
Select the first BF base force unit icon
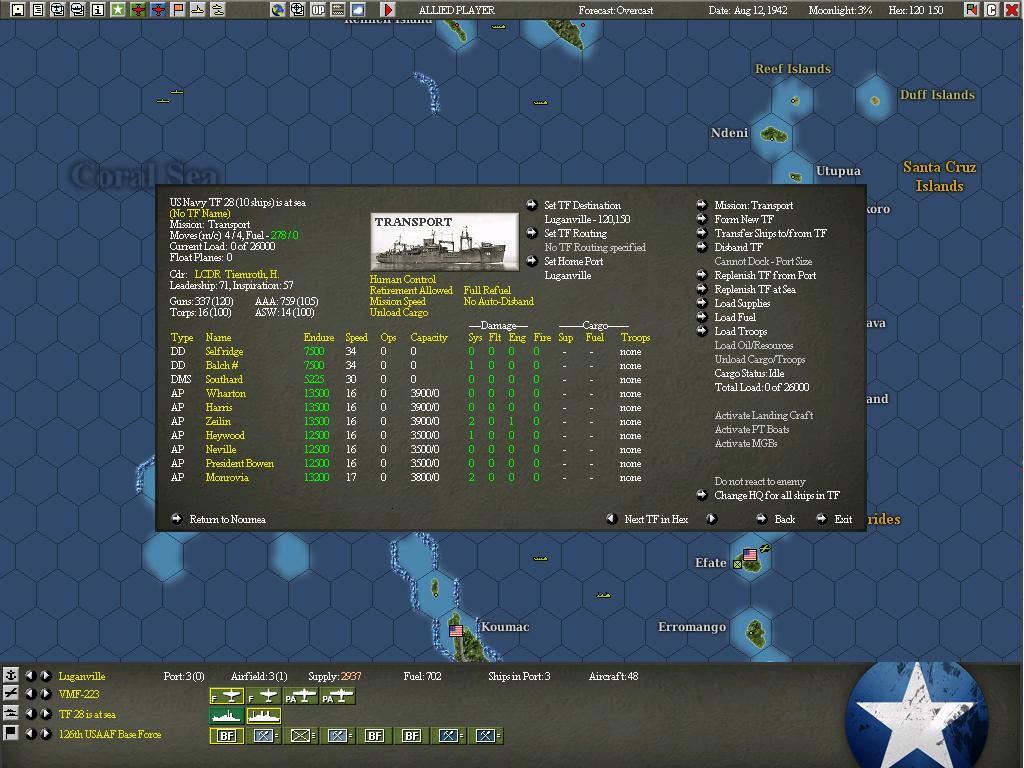pyautogui.click(x=227, y=735)
